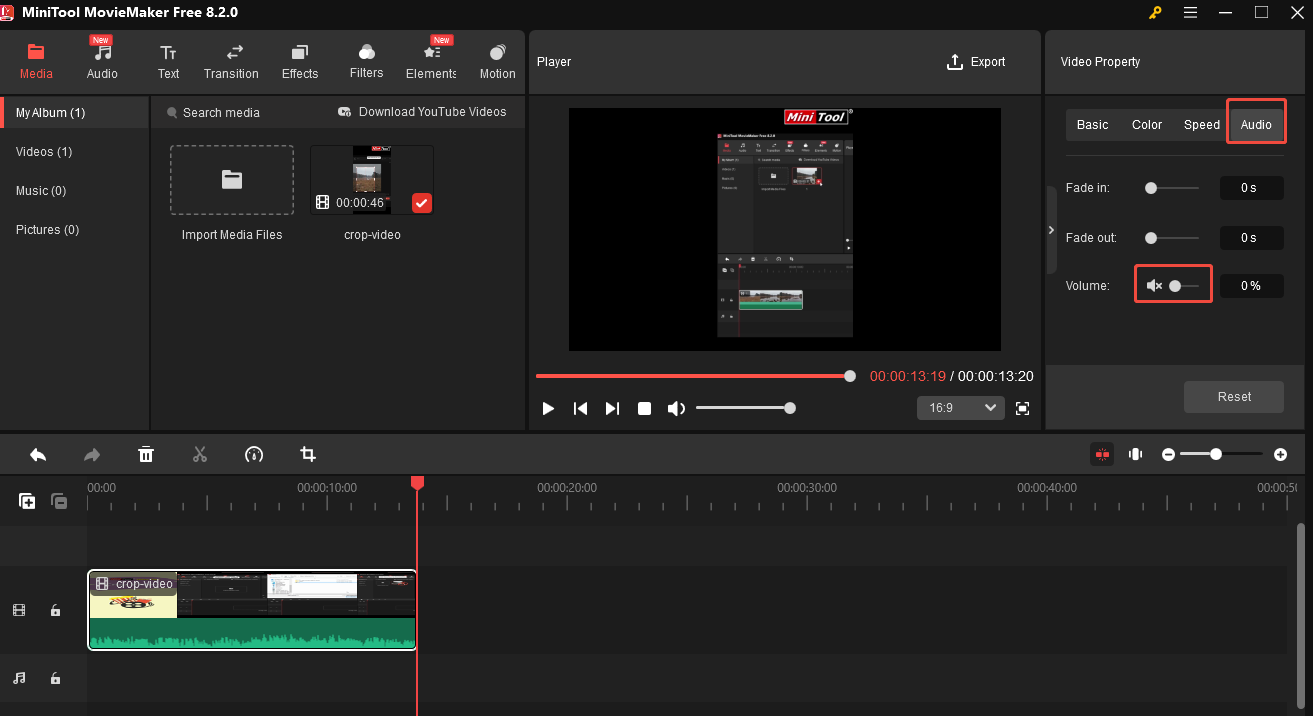1313x716 pixels.
Task: Play the video in the player
Action: point(548,408)
